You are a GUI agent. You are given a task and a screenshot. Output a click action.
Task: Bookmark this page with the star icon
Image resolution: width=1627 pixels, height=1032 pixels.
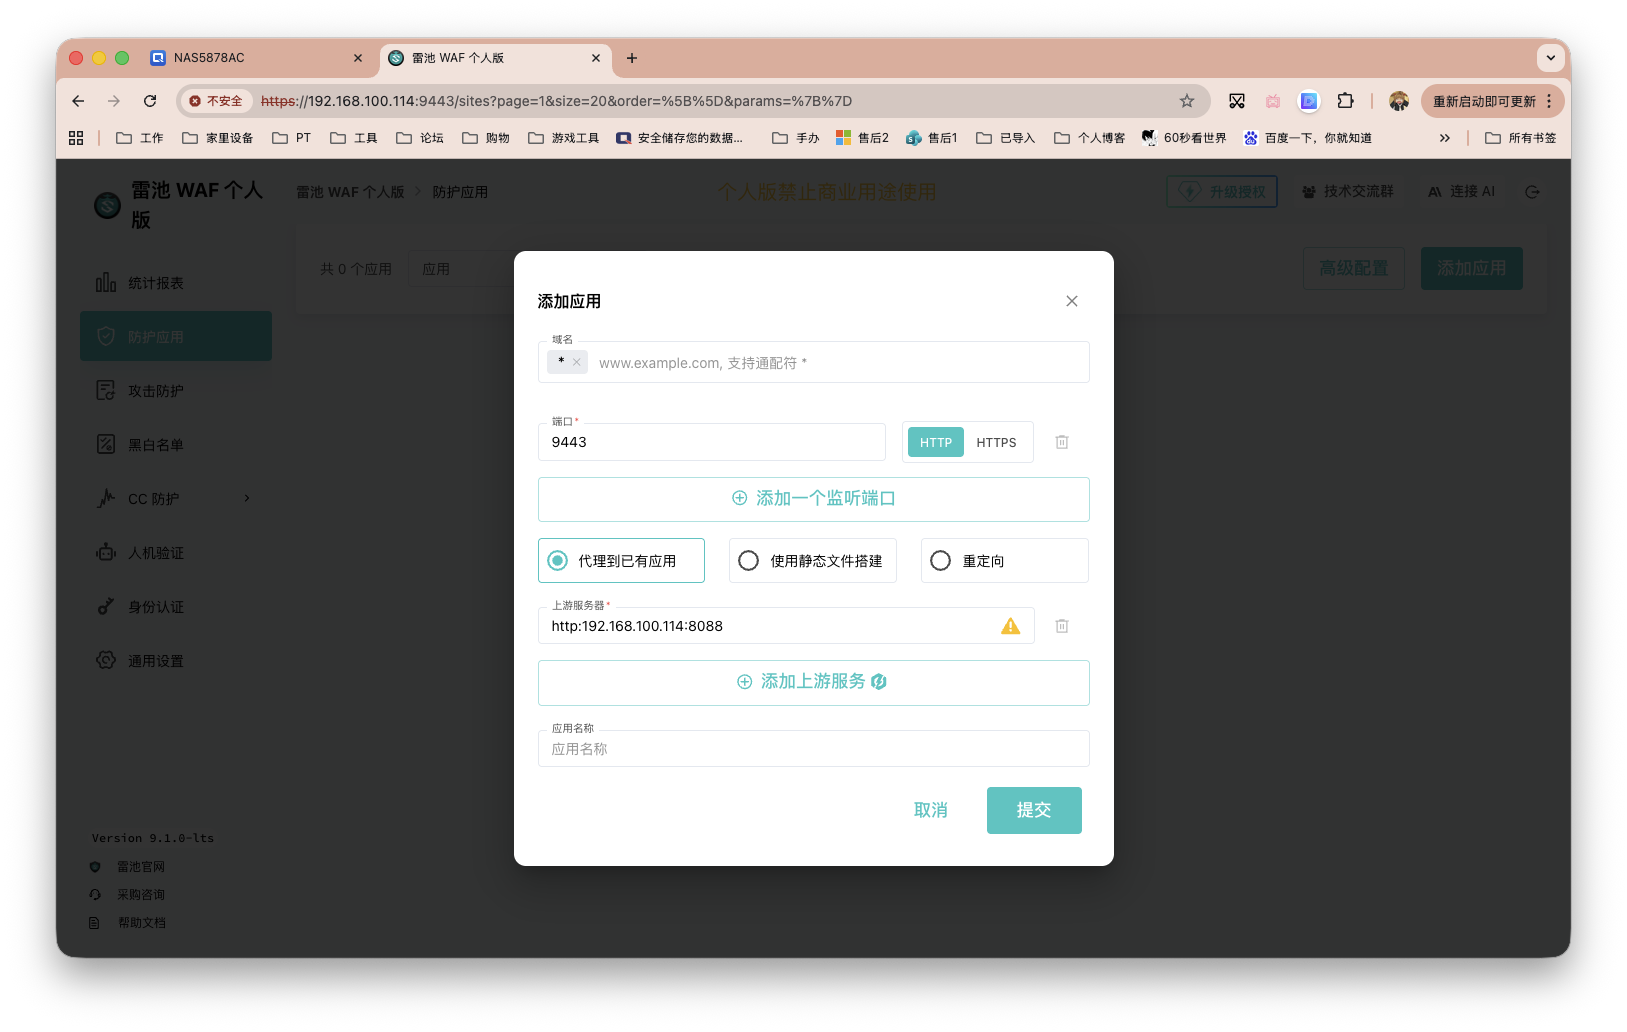(x=1187, y=101)
